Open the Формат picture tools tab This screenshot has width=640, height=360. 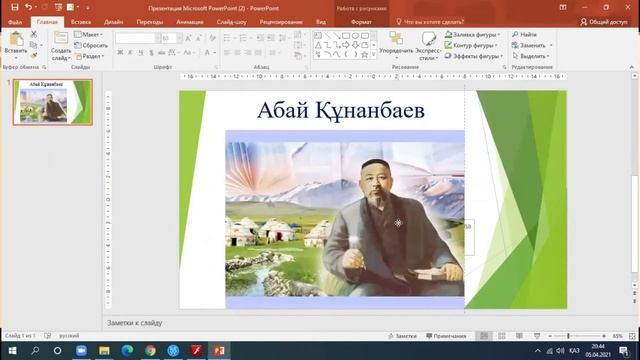pos(361,22)
